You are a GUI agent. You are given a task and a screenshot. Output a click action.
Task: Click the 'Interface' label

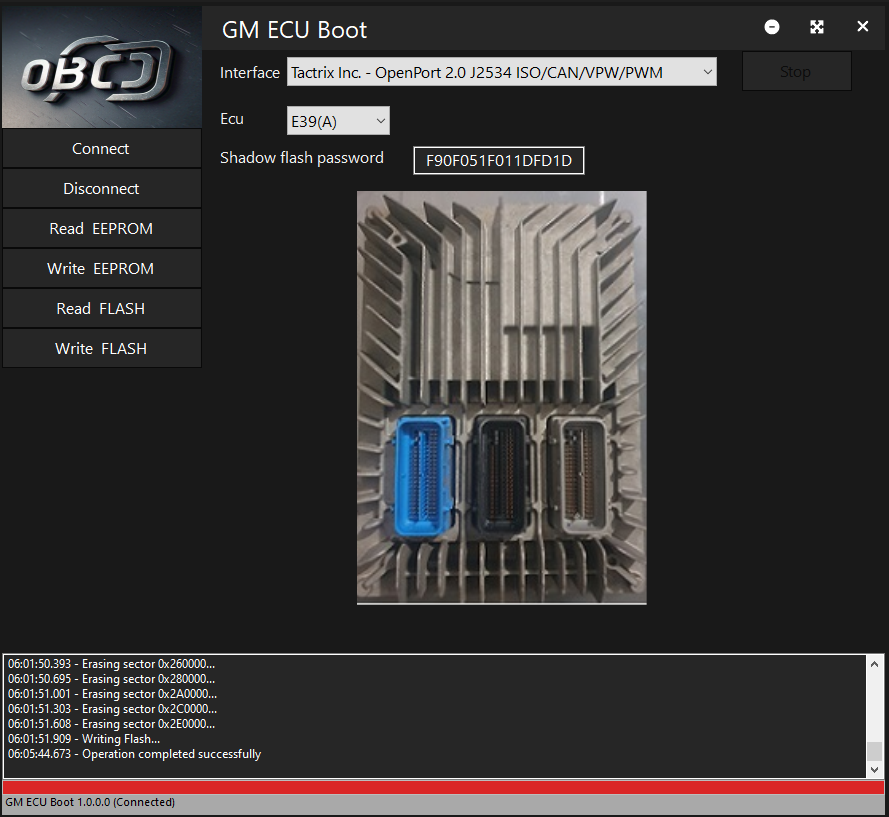[249, 73]
